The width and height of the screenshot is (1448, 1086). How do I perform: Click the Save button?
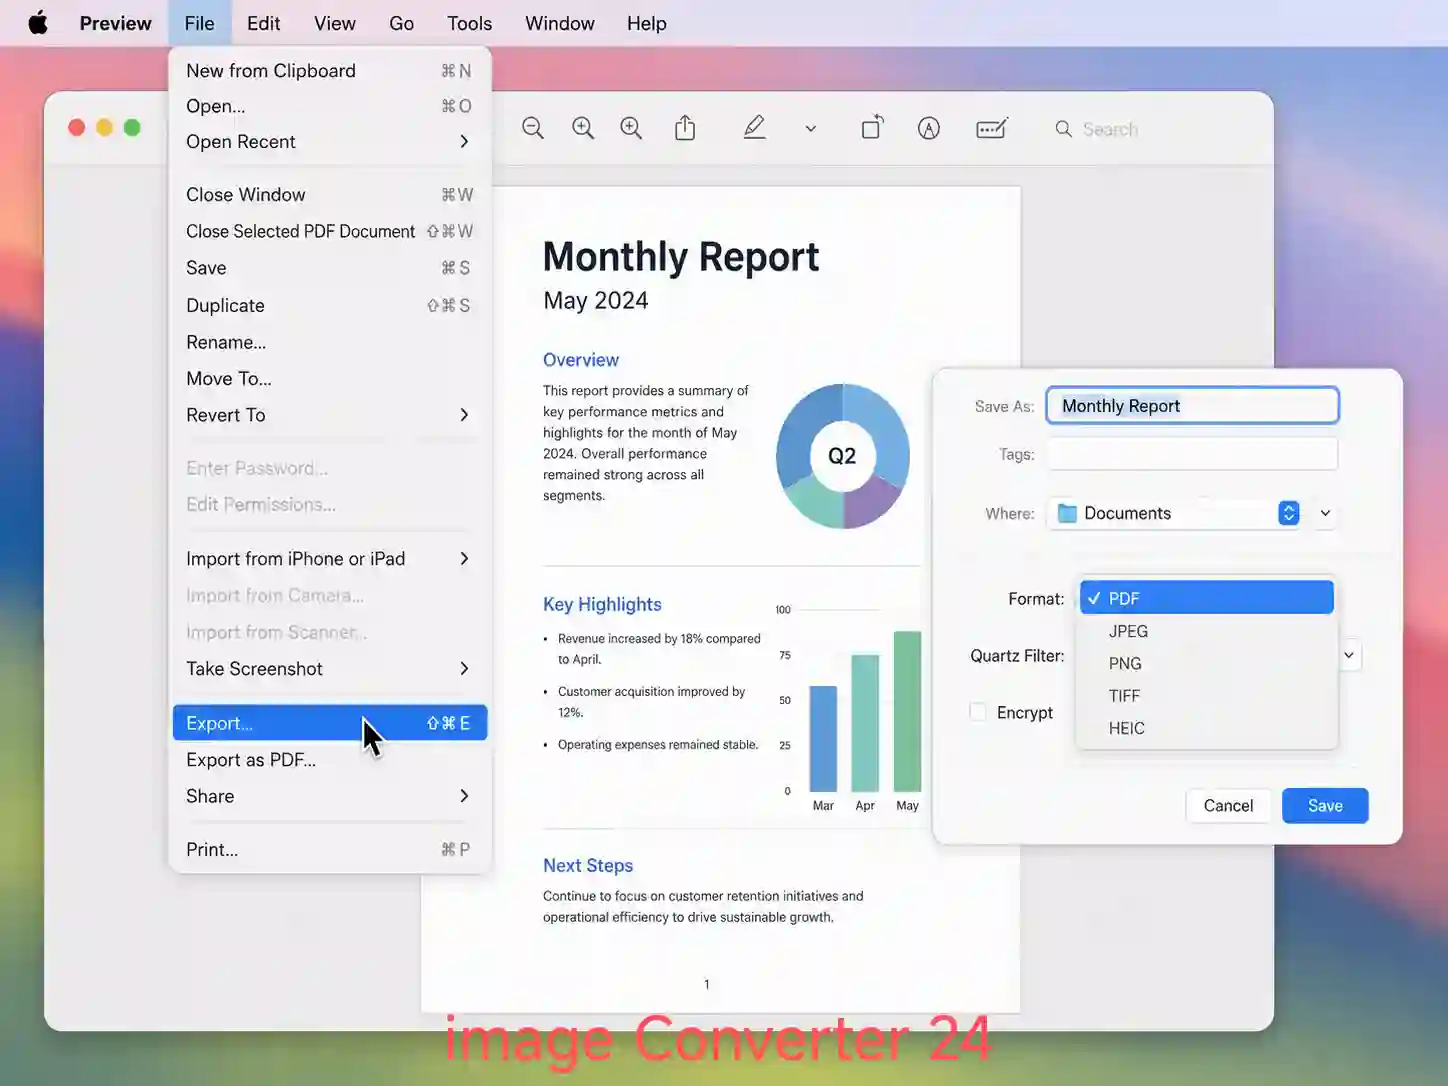[x=1325, y=806]
